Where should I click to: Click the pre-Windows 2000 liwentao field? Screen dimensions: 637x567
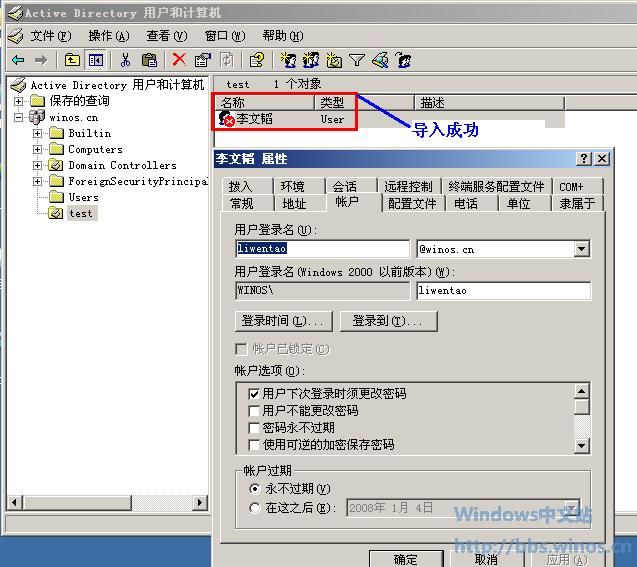pyautogui.click(x=503, y=290)
